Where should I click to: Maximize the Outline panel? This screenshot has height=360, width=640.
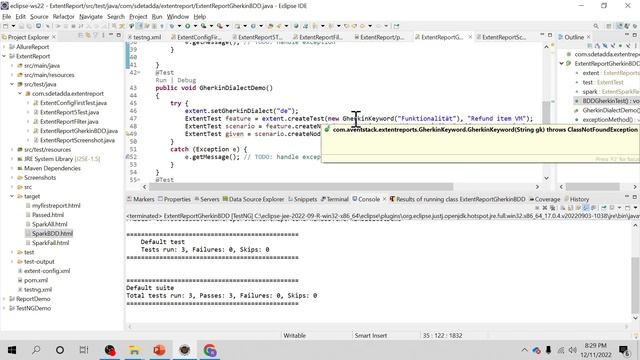click(x=635, y=36)
